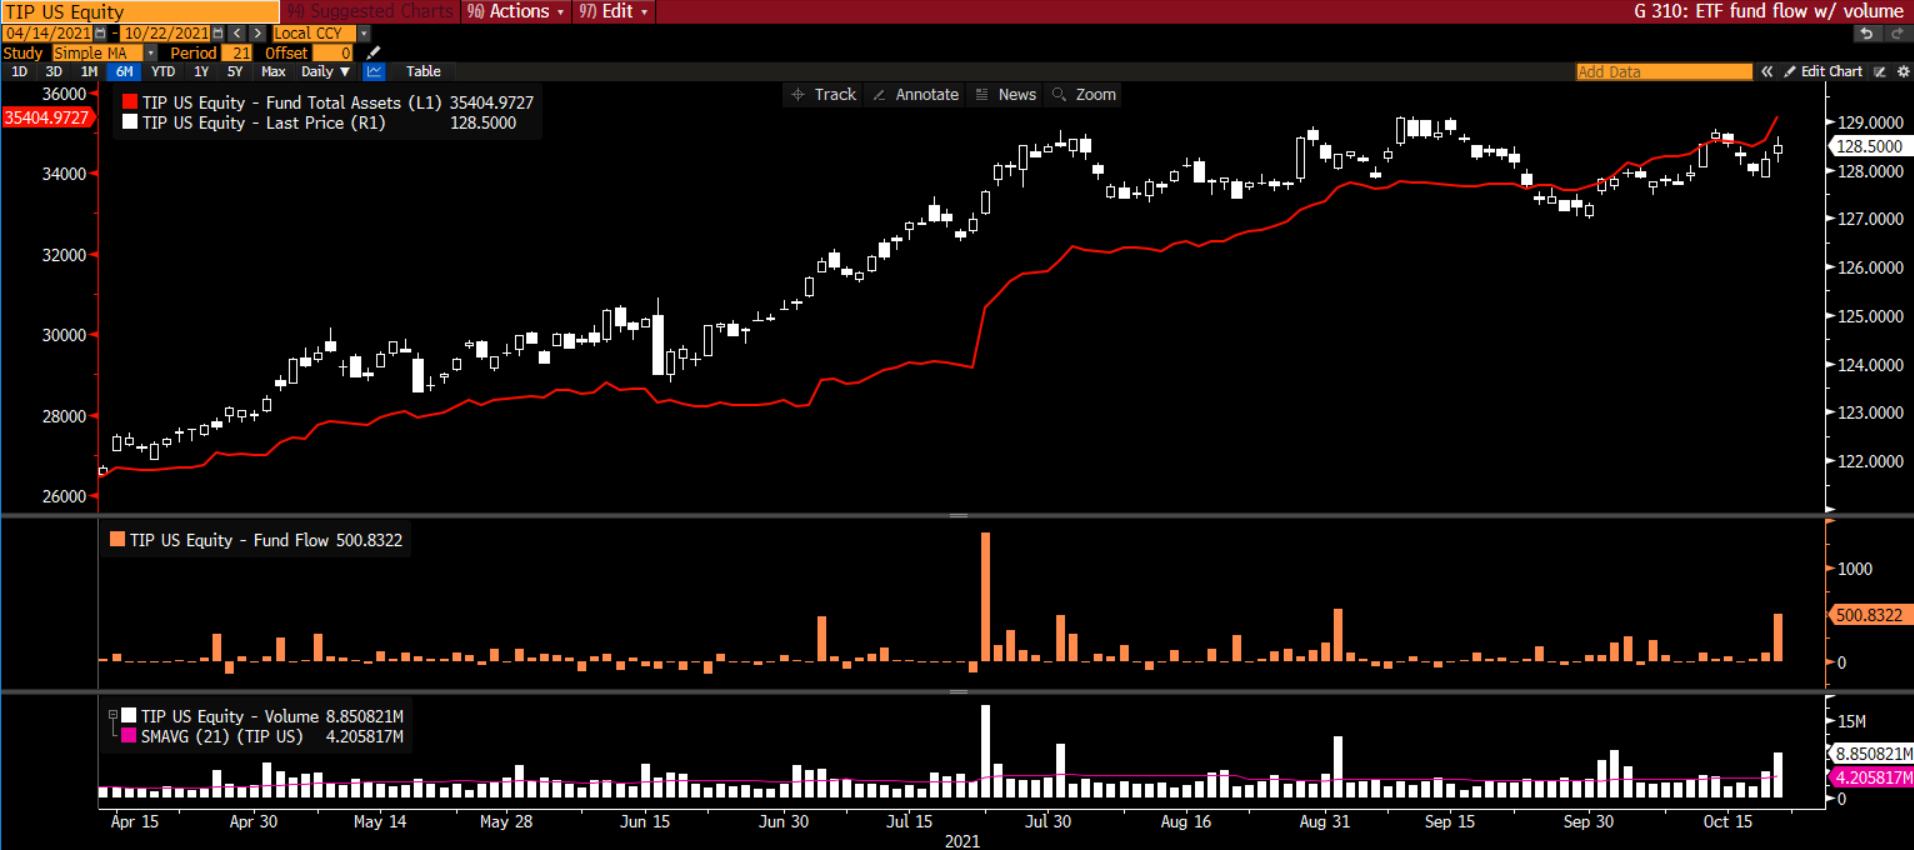This screenshot has height=850, width=1914.
Task: Open Suggested Charts menu
Action: coord(370,11)
